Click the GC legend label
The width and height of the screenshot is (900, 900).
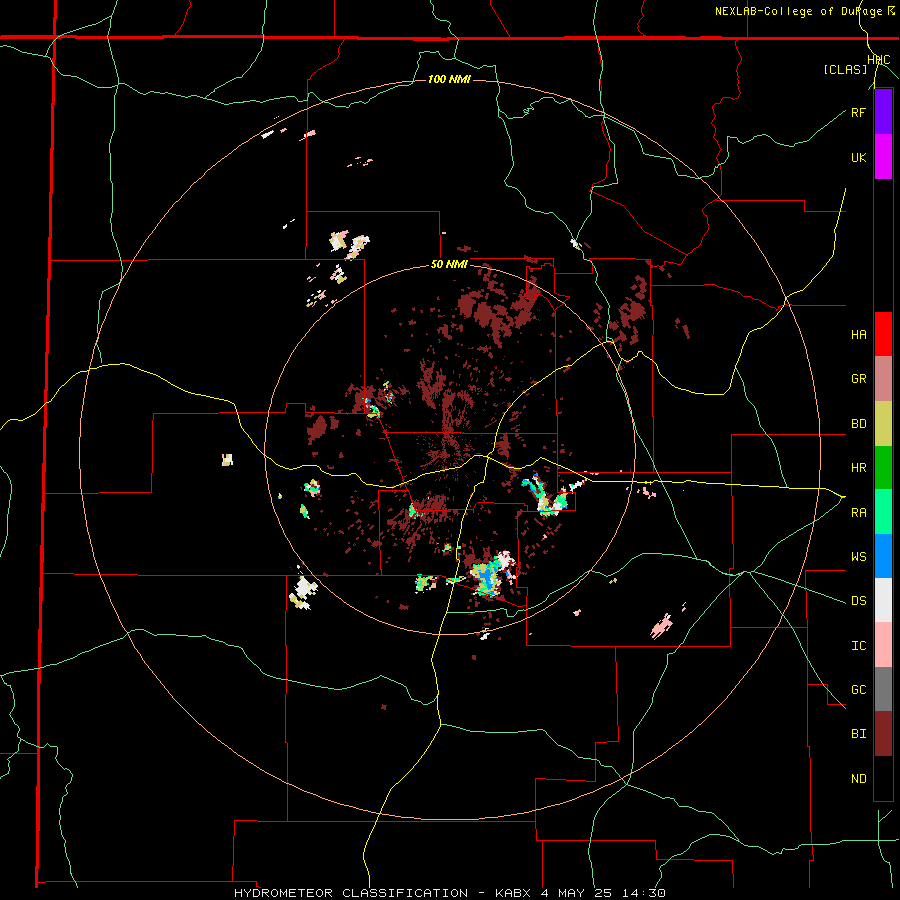[858, 690]
